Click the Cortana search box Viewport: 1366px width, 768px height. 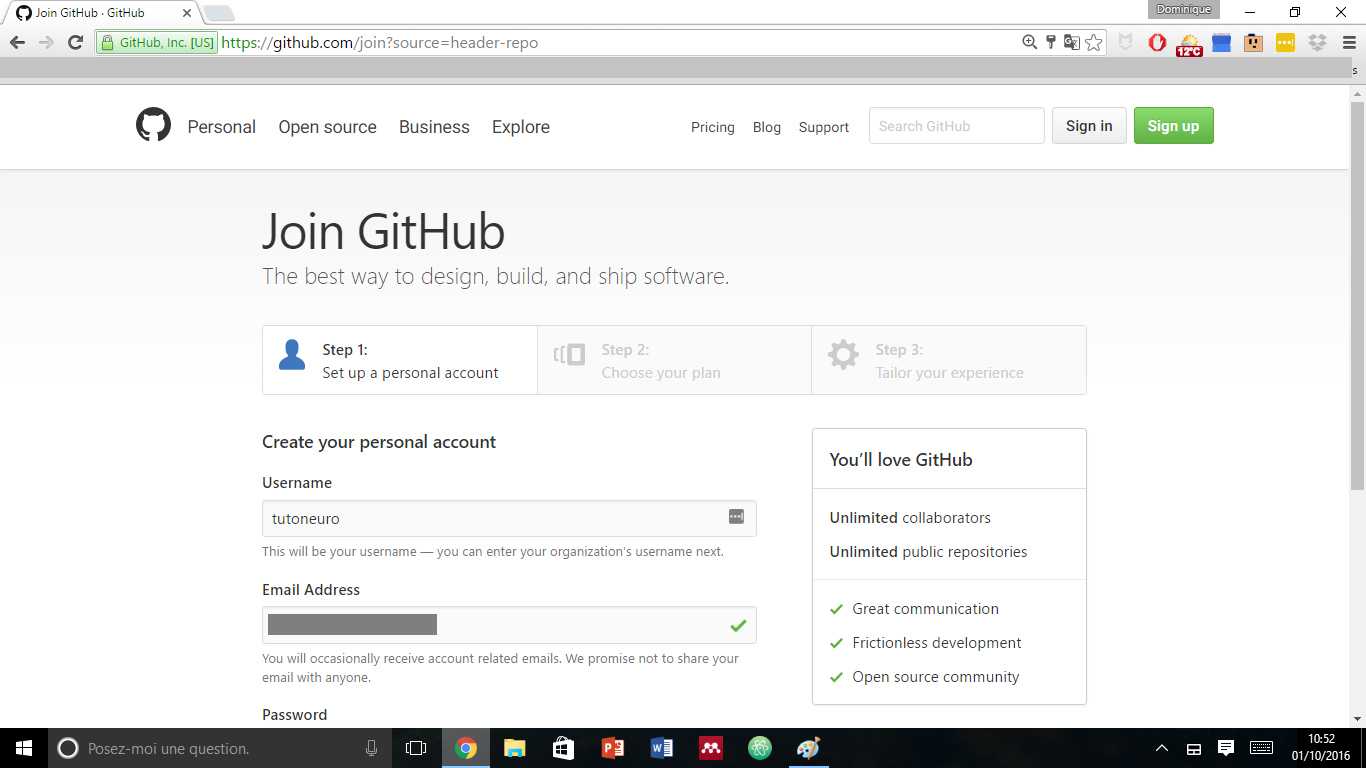220,748
